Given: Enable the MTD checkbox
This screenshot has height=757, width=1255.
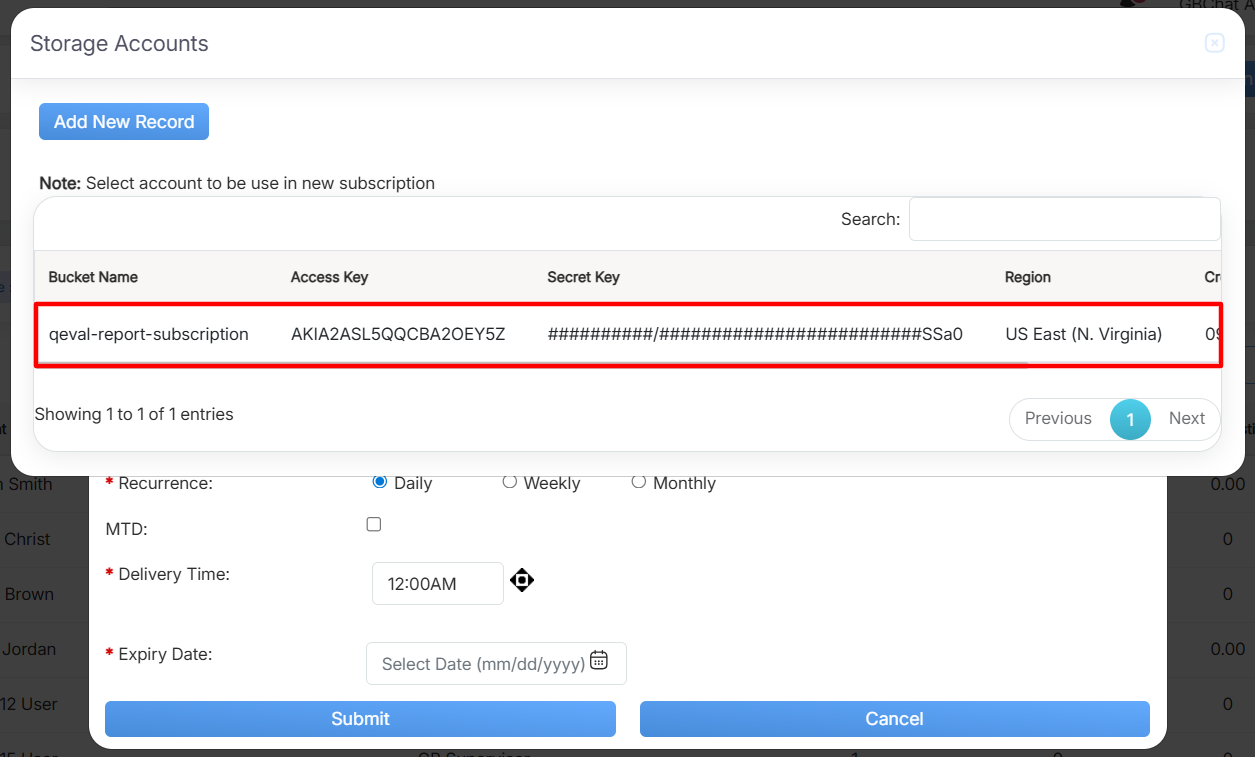Looking at the screenshot, I should point(374,524).
